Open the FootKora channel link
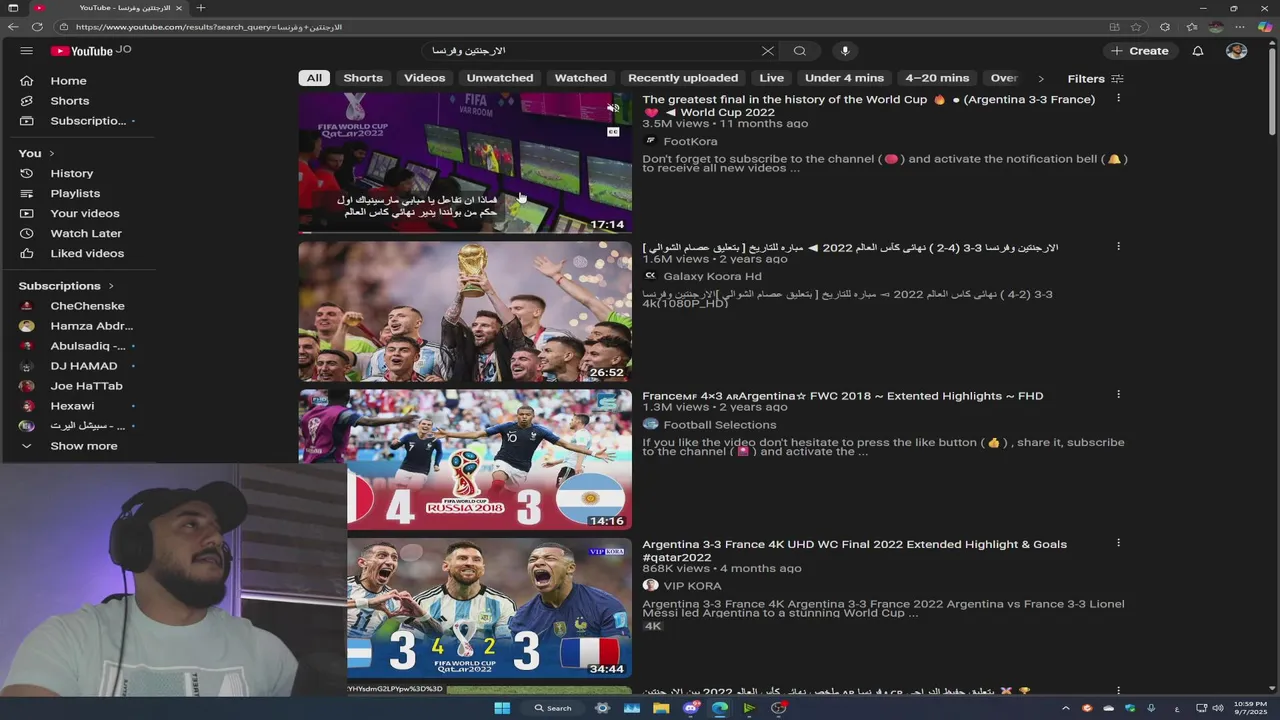This screenshot has width=1280, height=720. pos(690,142)
